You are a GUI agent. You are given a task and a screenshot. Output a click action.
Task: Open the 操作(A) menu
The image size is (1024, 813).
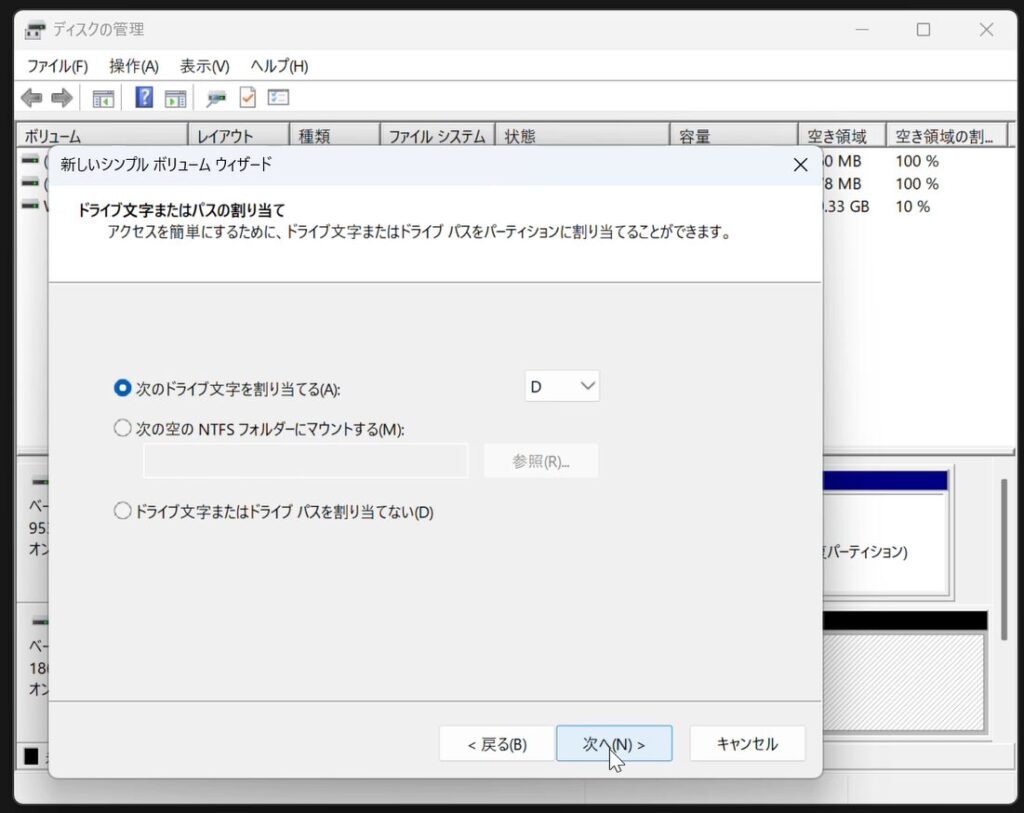pyautogui.click(x=134, y=66)
